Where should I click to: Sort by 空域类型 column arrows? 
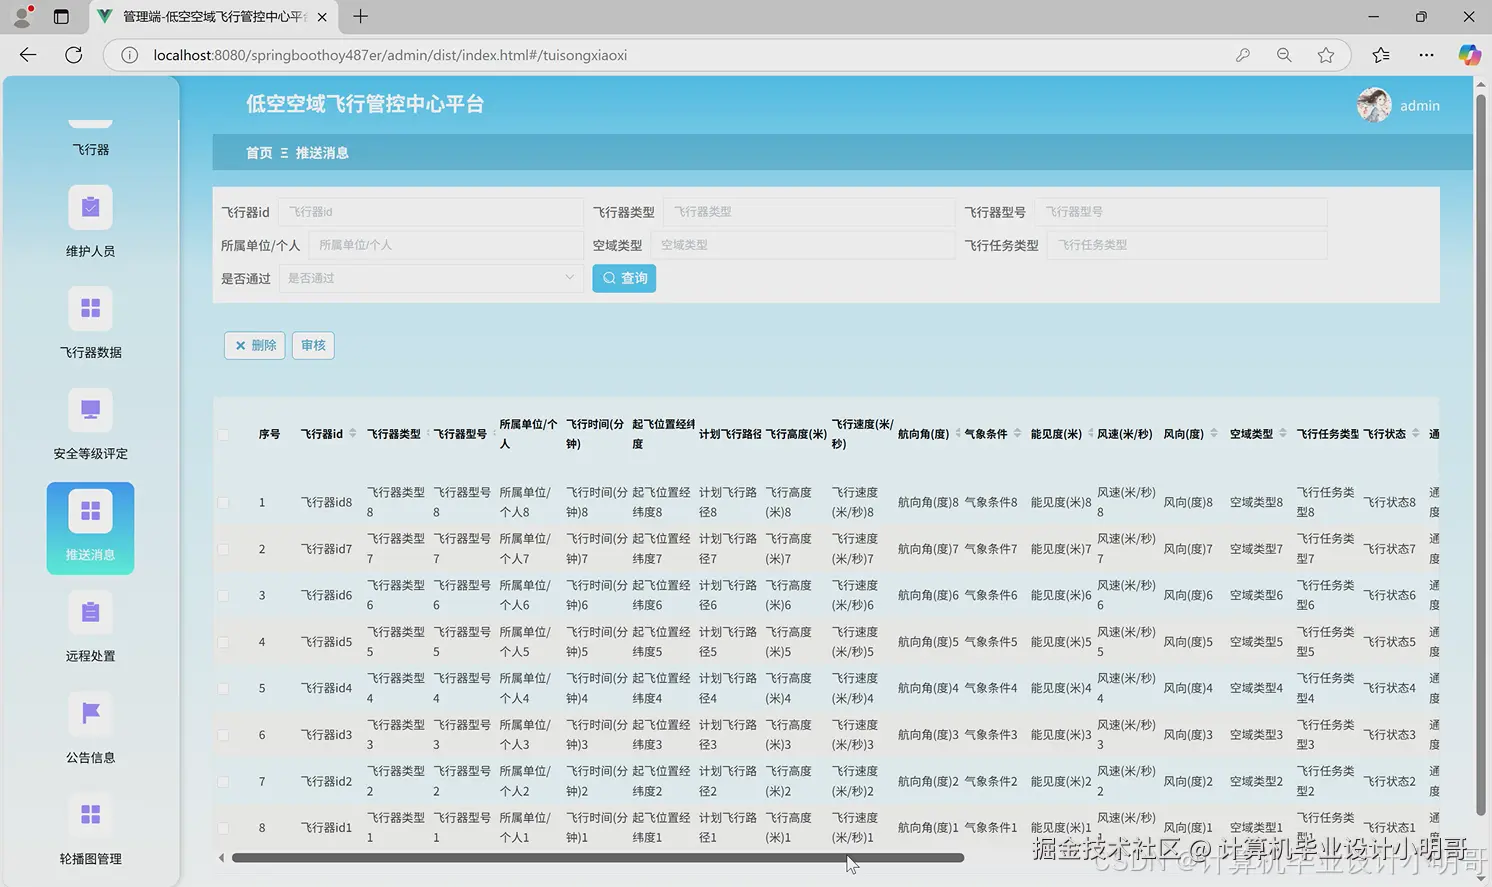[x=1283, y=433]
